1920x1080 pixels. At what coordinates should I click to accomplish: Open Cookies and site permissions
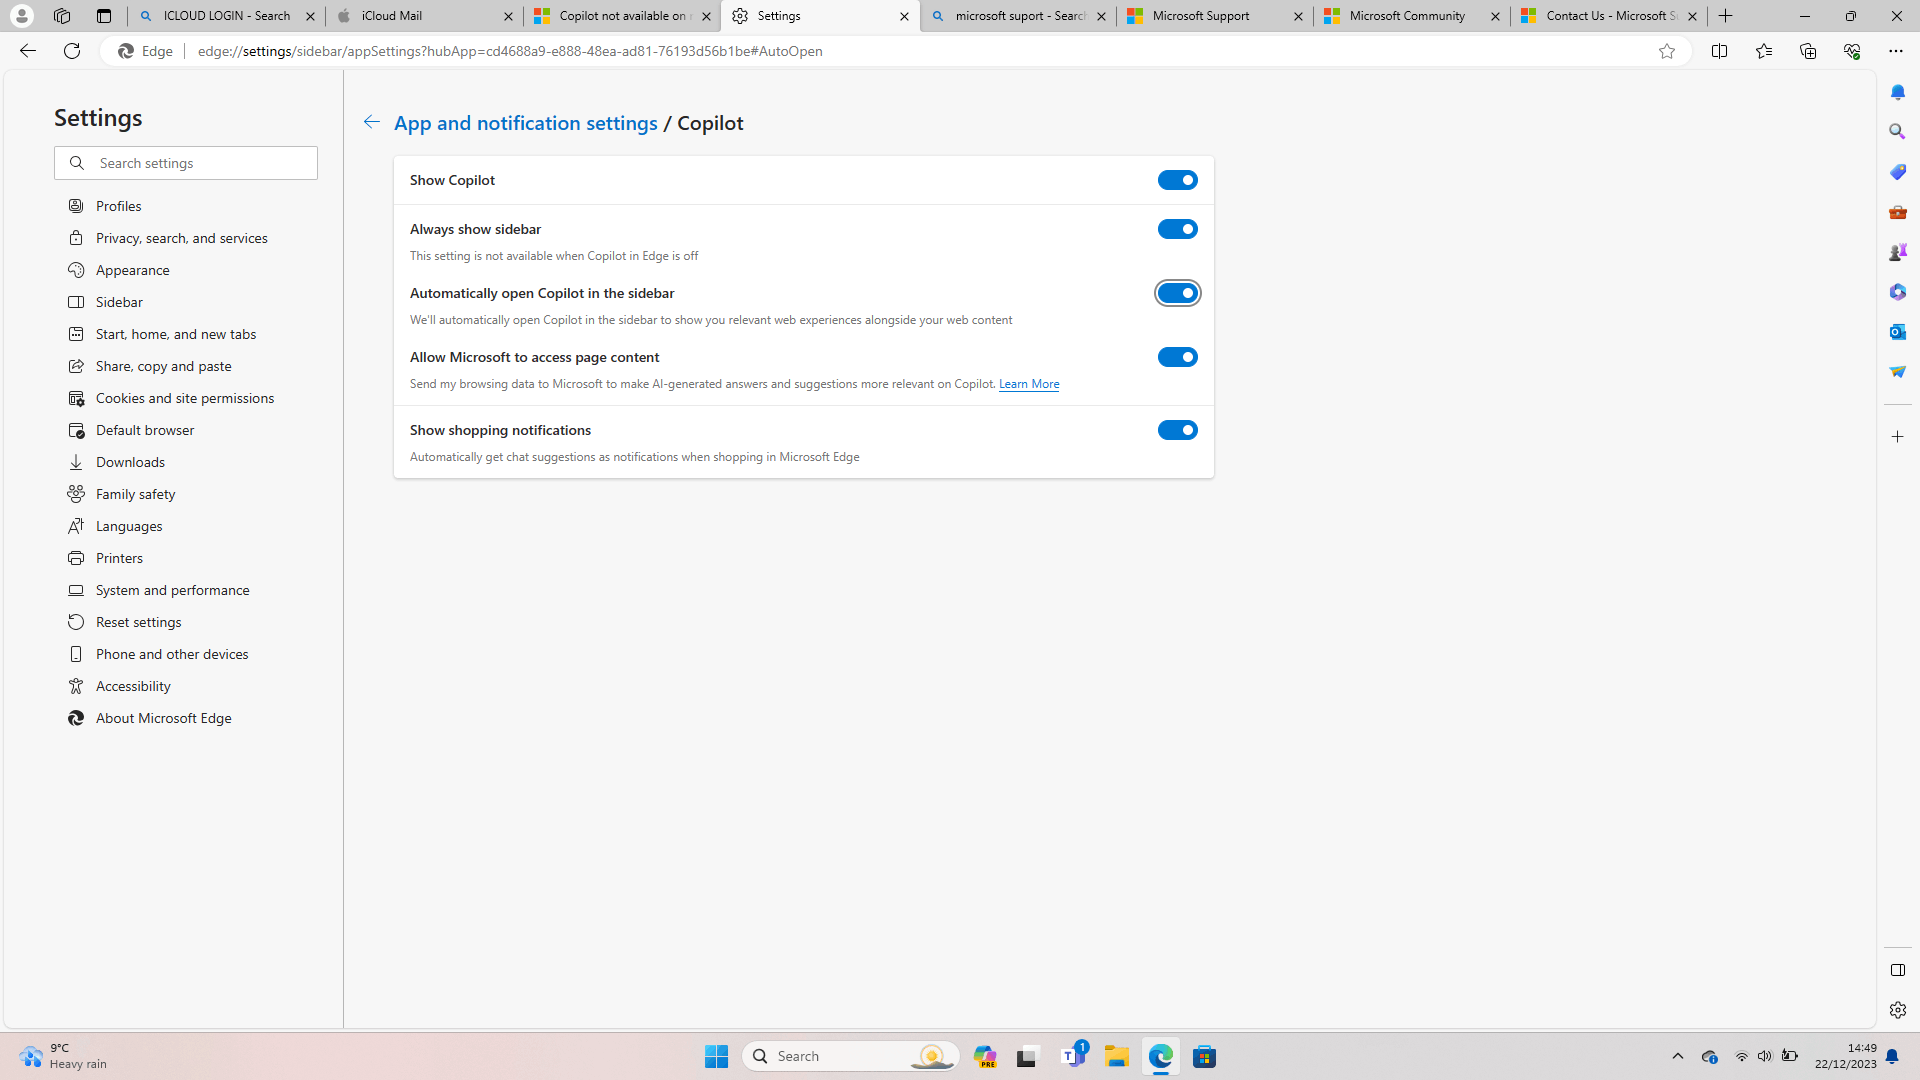click(x=186, y=398)
